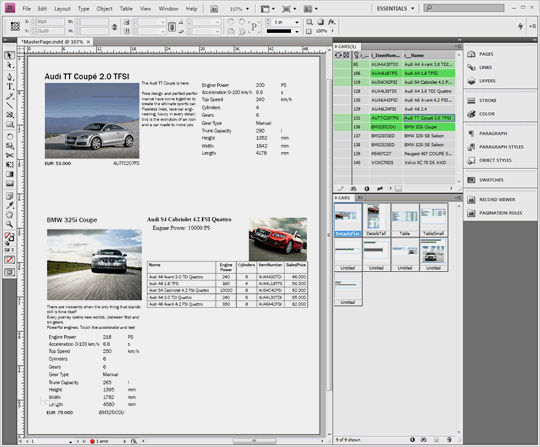
Task: Select the Peugeot 407 COUPE row
Action: click(x=395, y=154)
